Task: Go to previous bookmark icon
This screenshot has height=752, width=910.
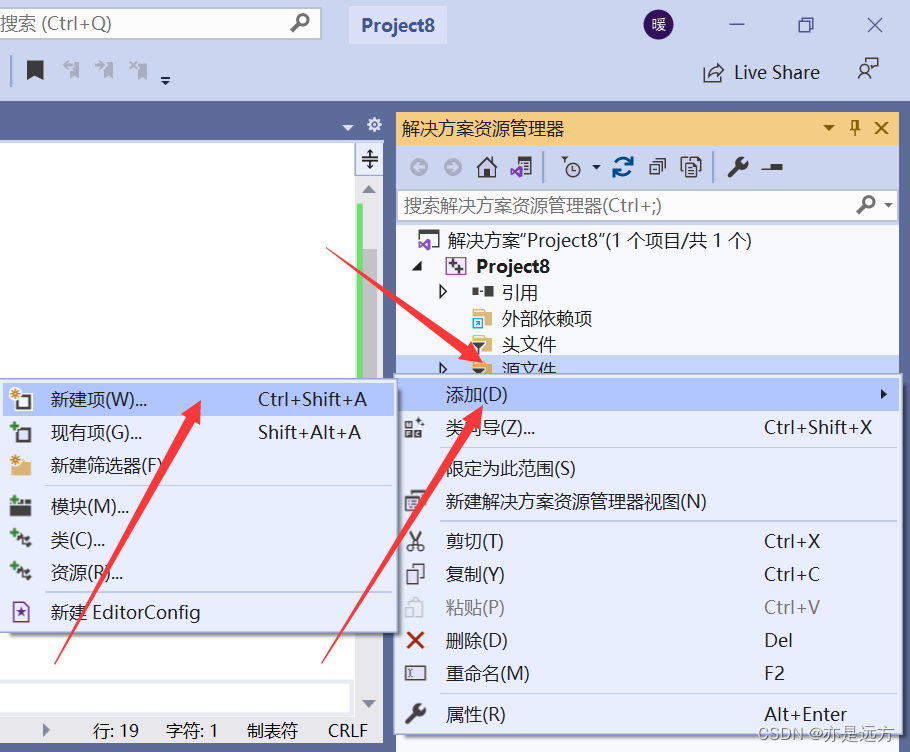Action: click(x=71, y=70)
